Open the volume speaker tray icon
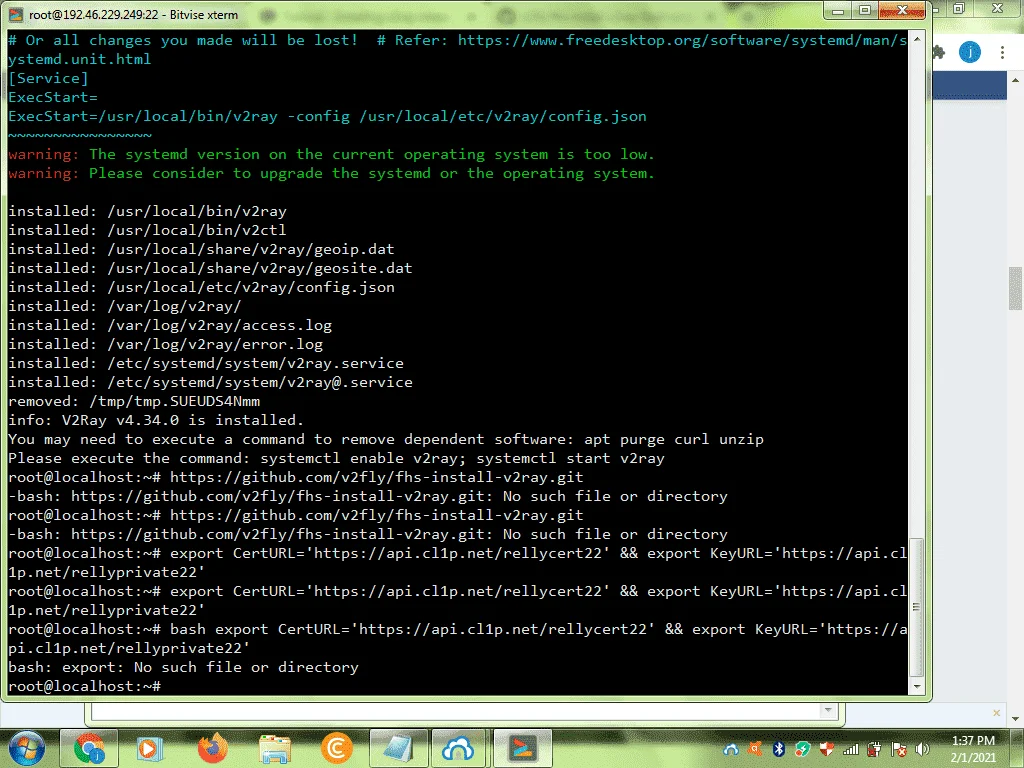The height and width of the screenshot is (768, 1024). point(922,749)
